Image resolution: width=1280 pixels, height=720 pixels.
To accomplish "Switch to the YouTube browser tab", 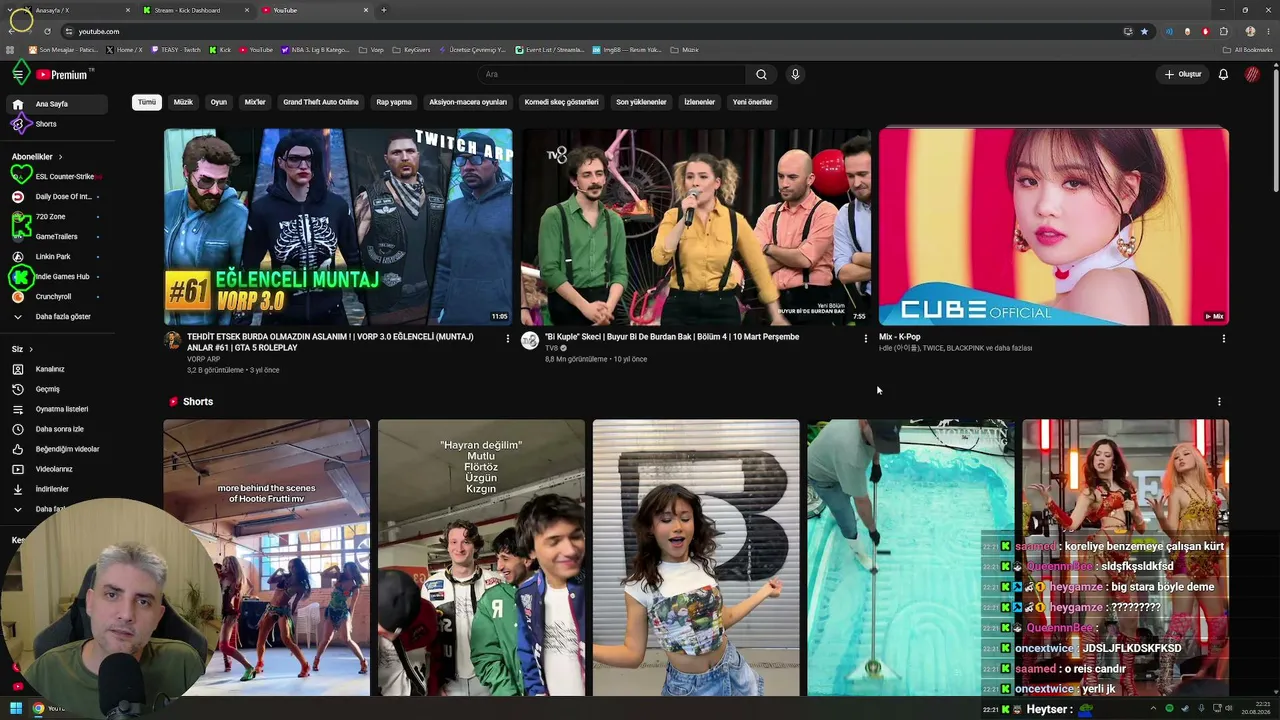I will (x=315, y=10).
